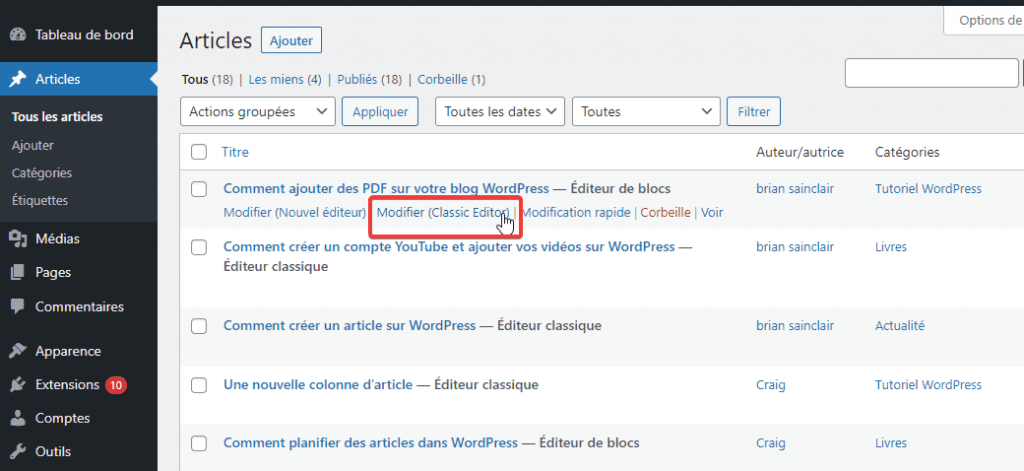1024x471 pixels.
Task: Open 'Une nouvelle colonne d'article' post
Action: (318, 385)
